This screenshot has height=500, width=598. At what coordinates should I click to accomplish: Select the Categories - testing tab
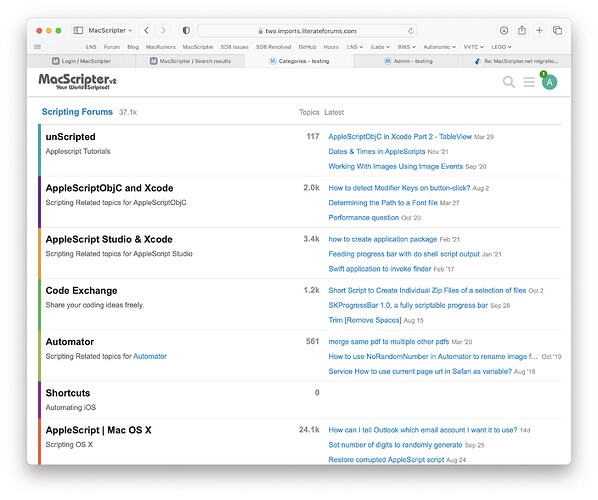(299, 61)
